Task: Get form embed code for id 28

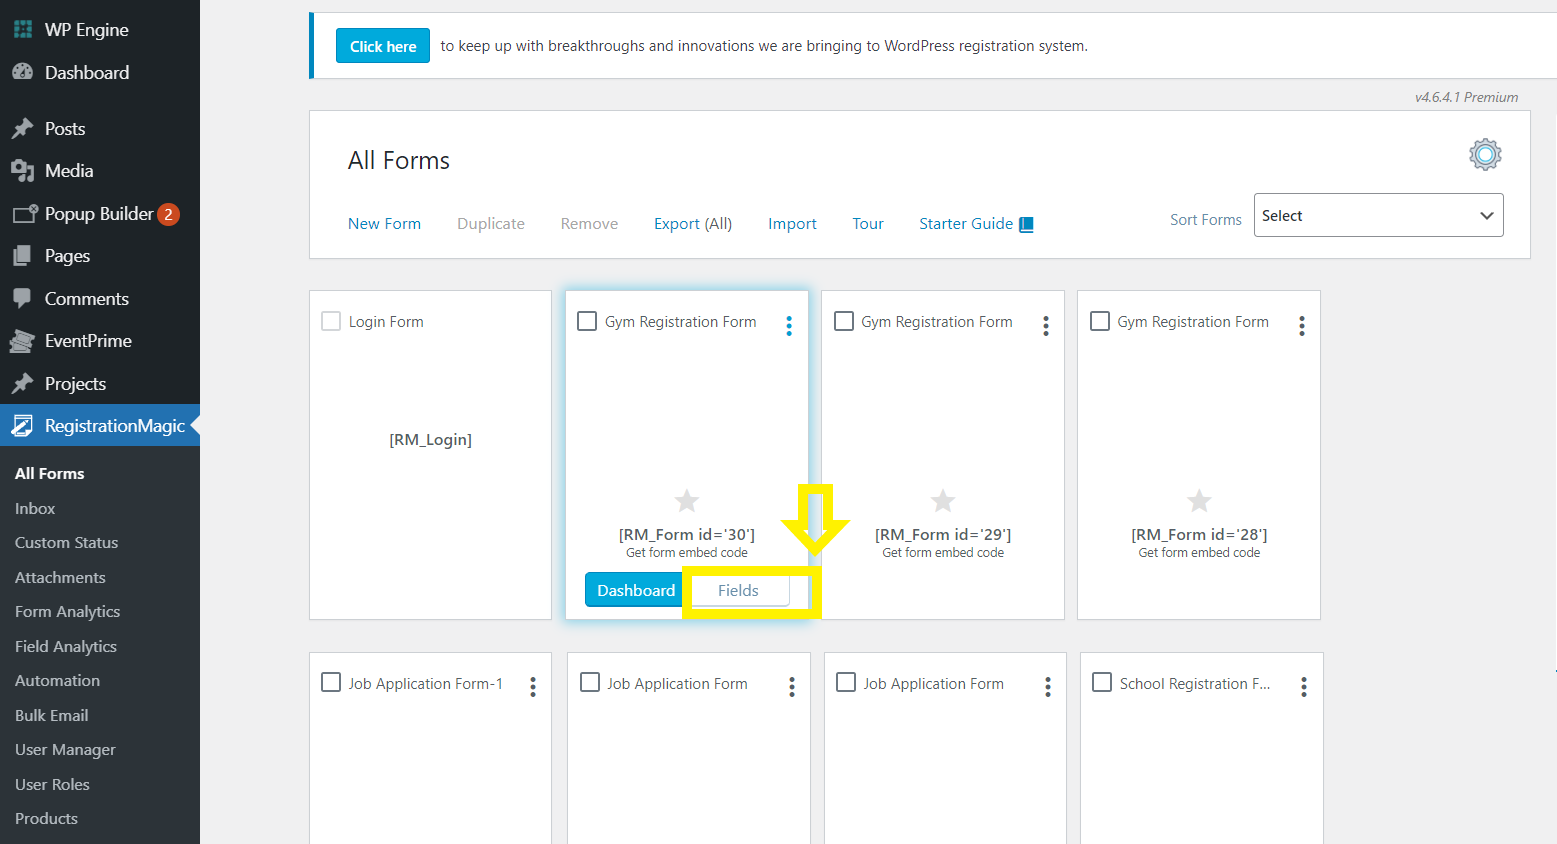Action: click(1199, 553)
